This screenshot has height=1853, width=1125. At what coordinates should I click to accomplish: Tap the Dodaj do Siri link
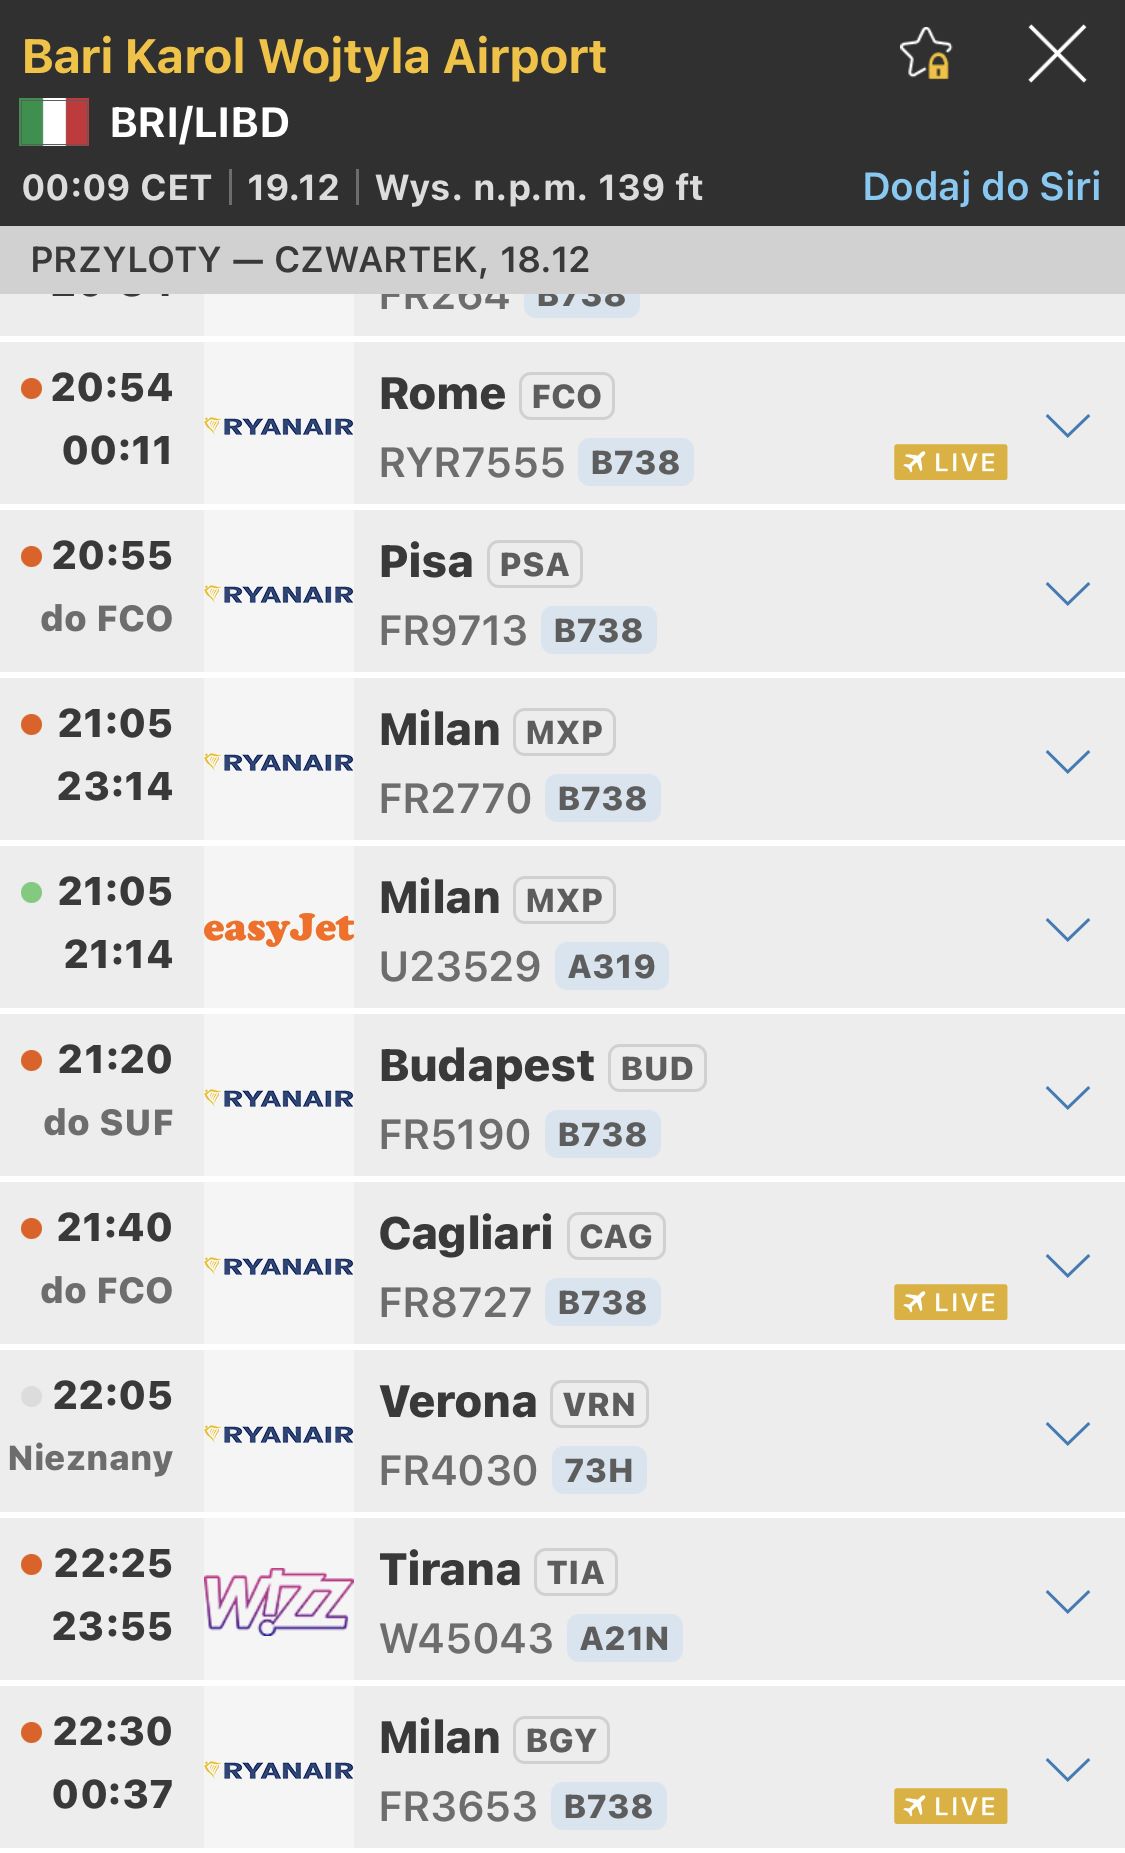point(981,187)
